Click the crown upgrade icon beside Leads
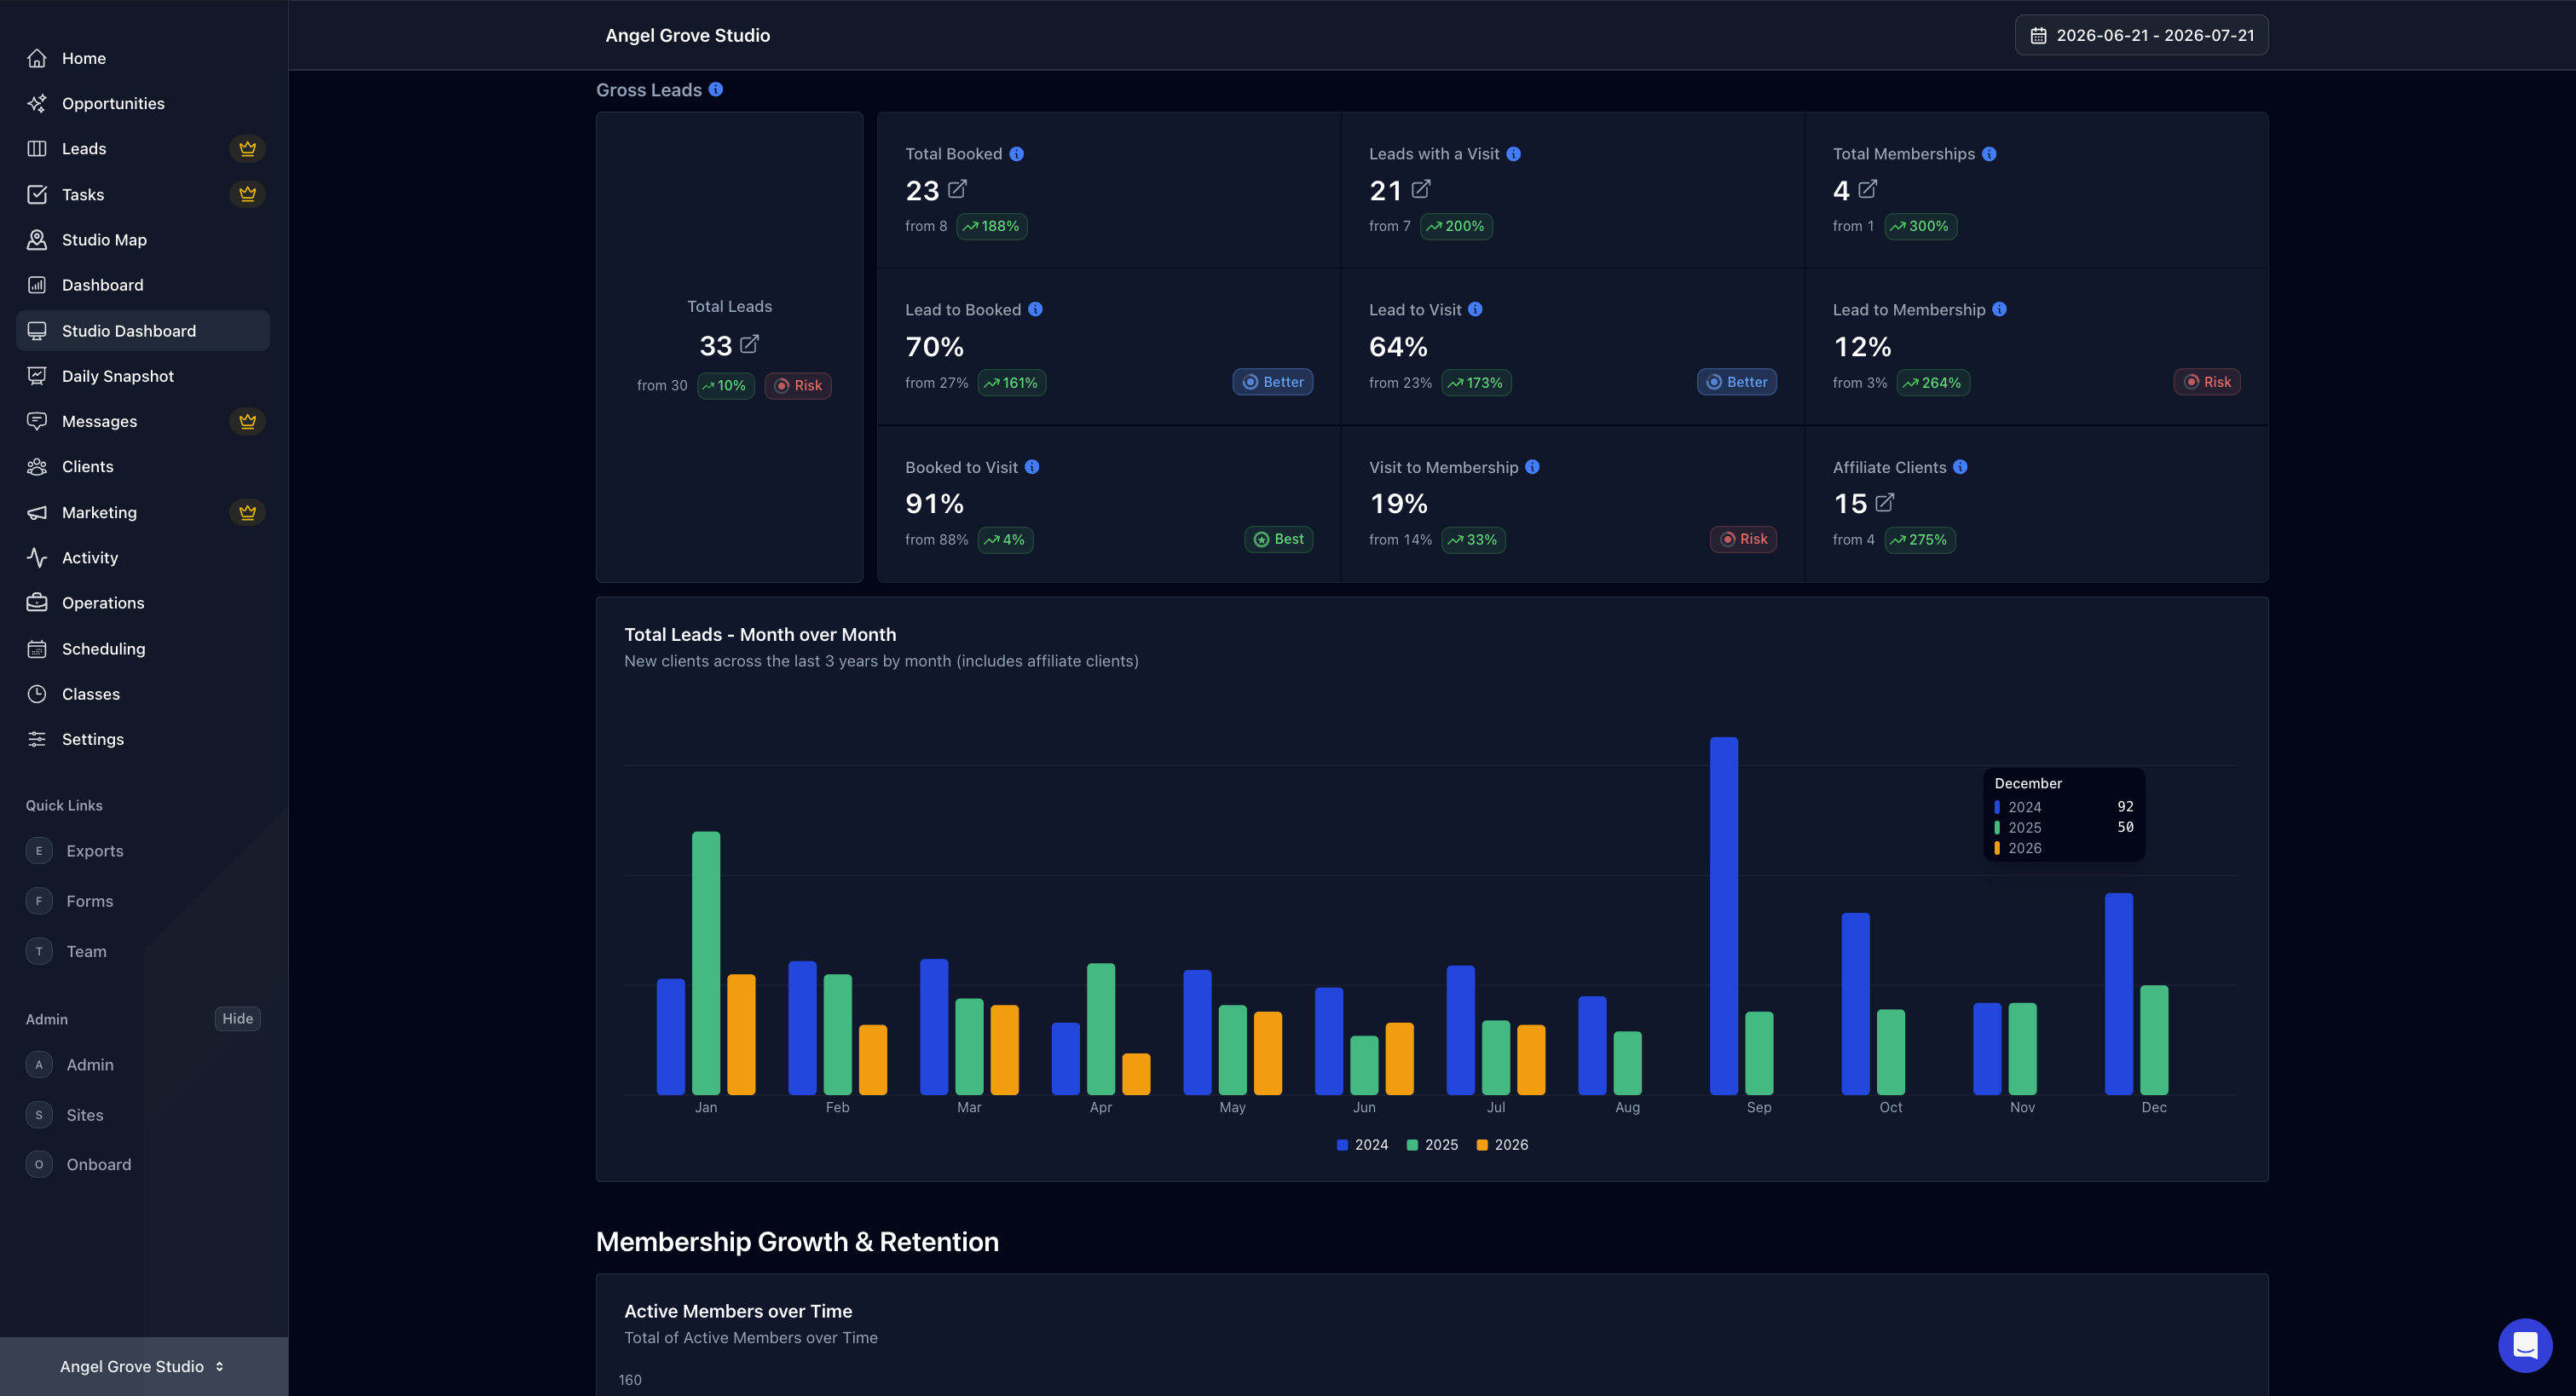Image resolution: width=2576 pixels, height=1396 pixels. (x=247, y=148)
